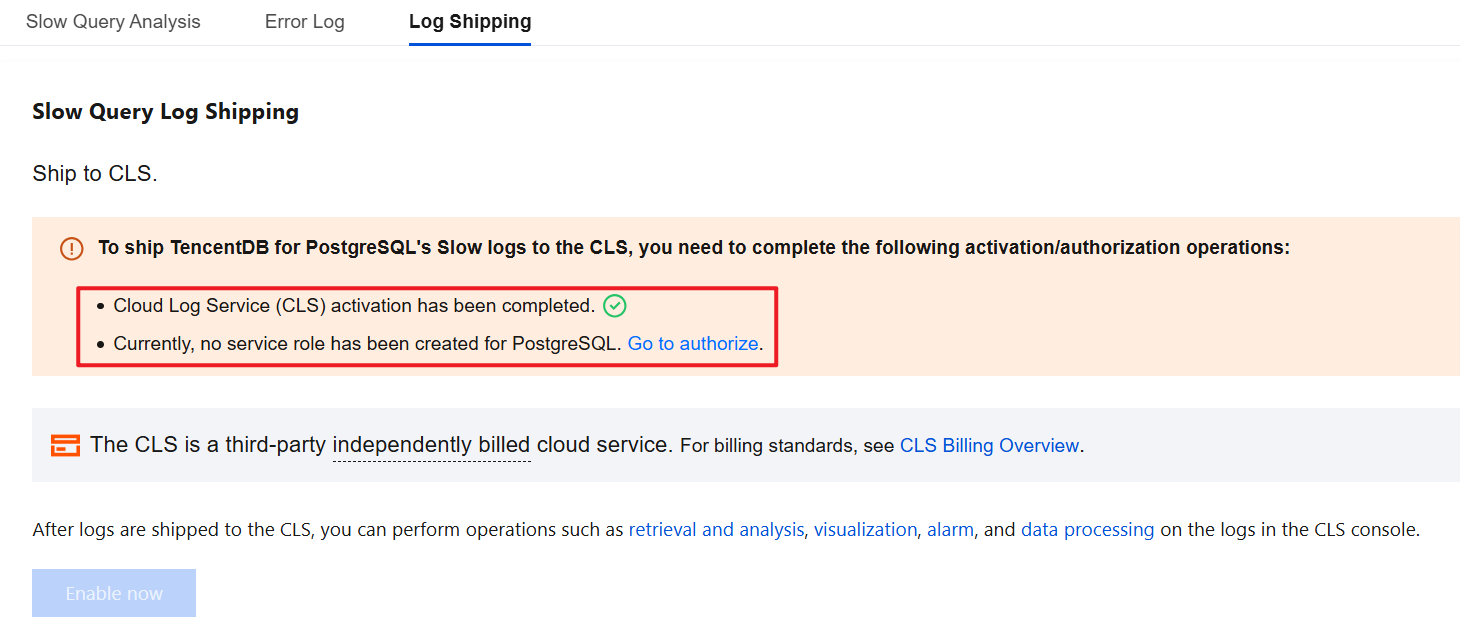The height and width of the screenshot is (626, 1460).
Task: Follow the Go to authorize link
Action: (693, 344)
